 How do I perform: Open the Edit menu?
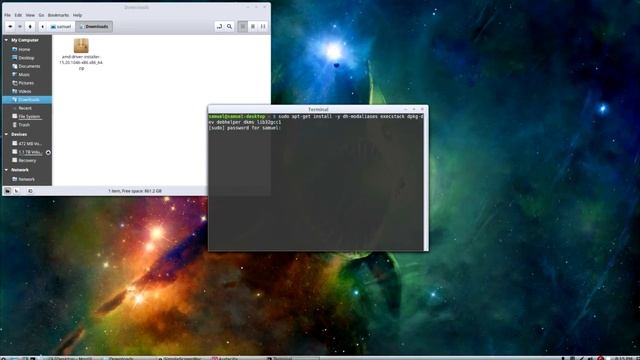point(18,15)
